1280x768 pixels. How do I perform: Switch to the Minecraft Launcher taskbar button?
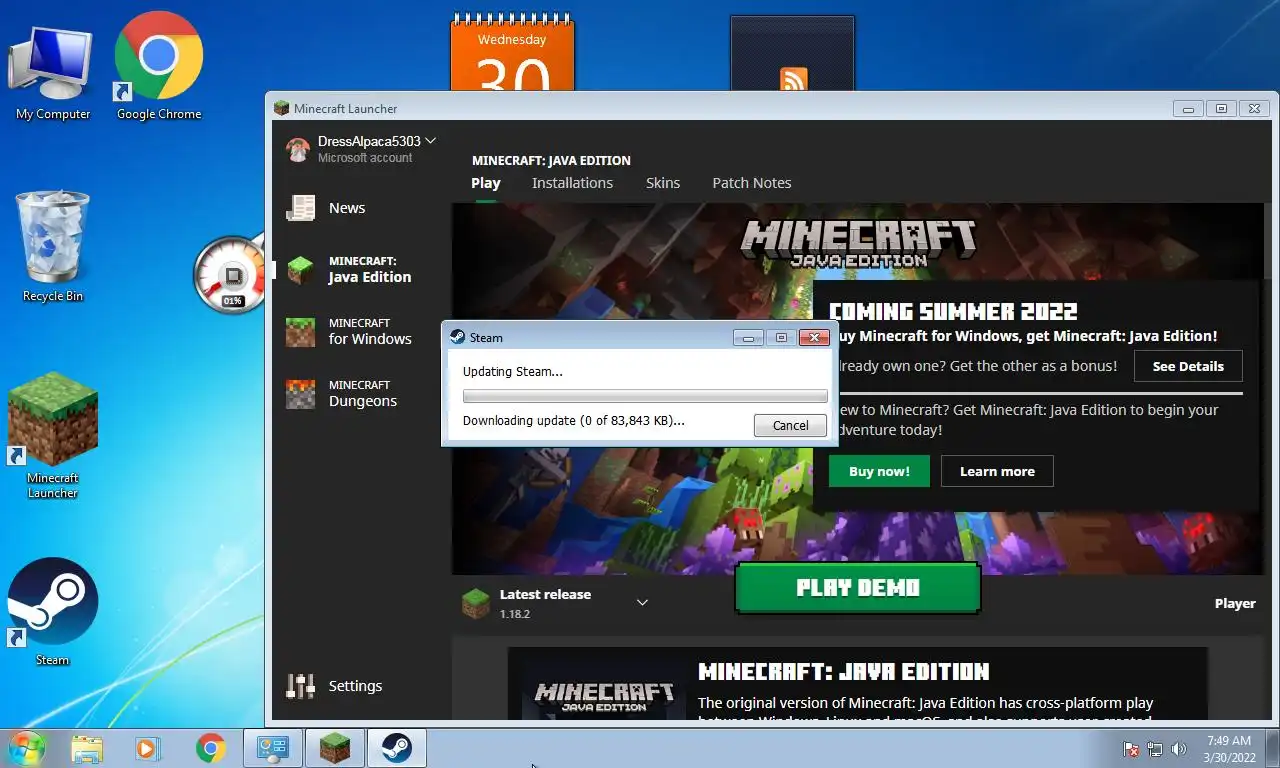[x=335, y=749]
